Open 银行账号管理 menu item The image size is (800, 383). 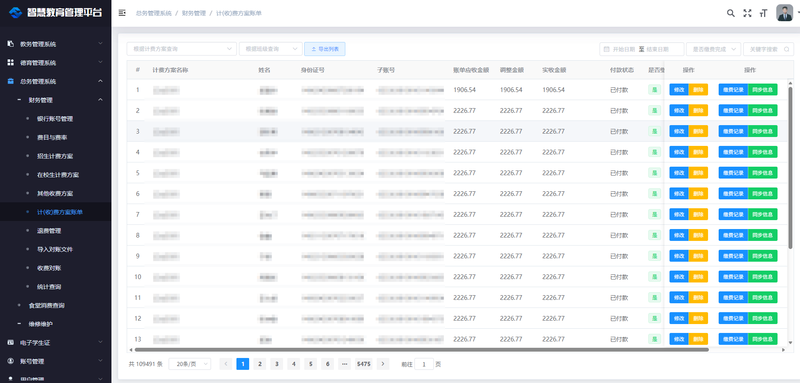pyautogui.click(x=55, y=119)
